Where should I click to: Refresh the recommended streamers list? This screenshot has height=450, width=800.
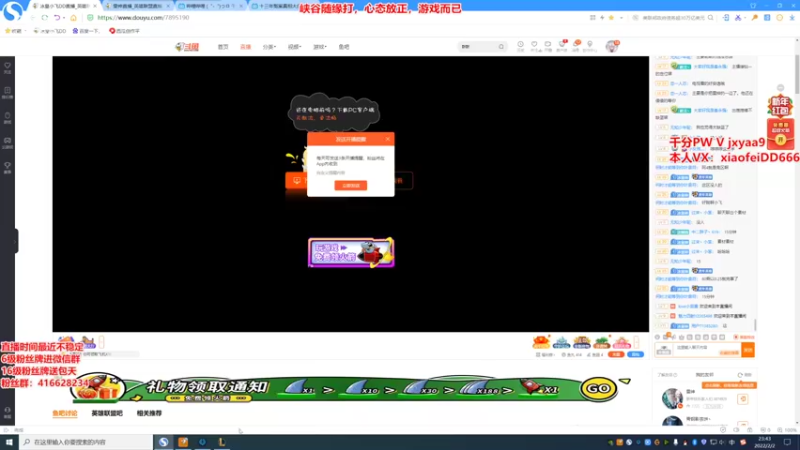[744, 375]
